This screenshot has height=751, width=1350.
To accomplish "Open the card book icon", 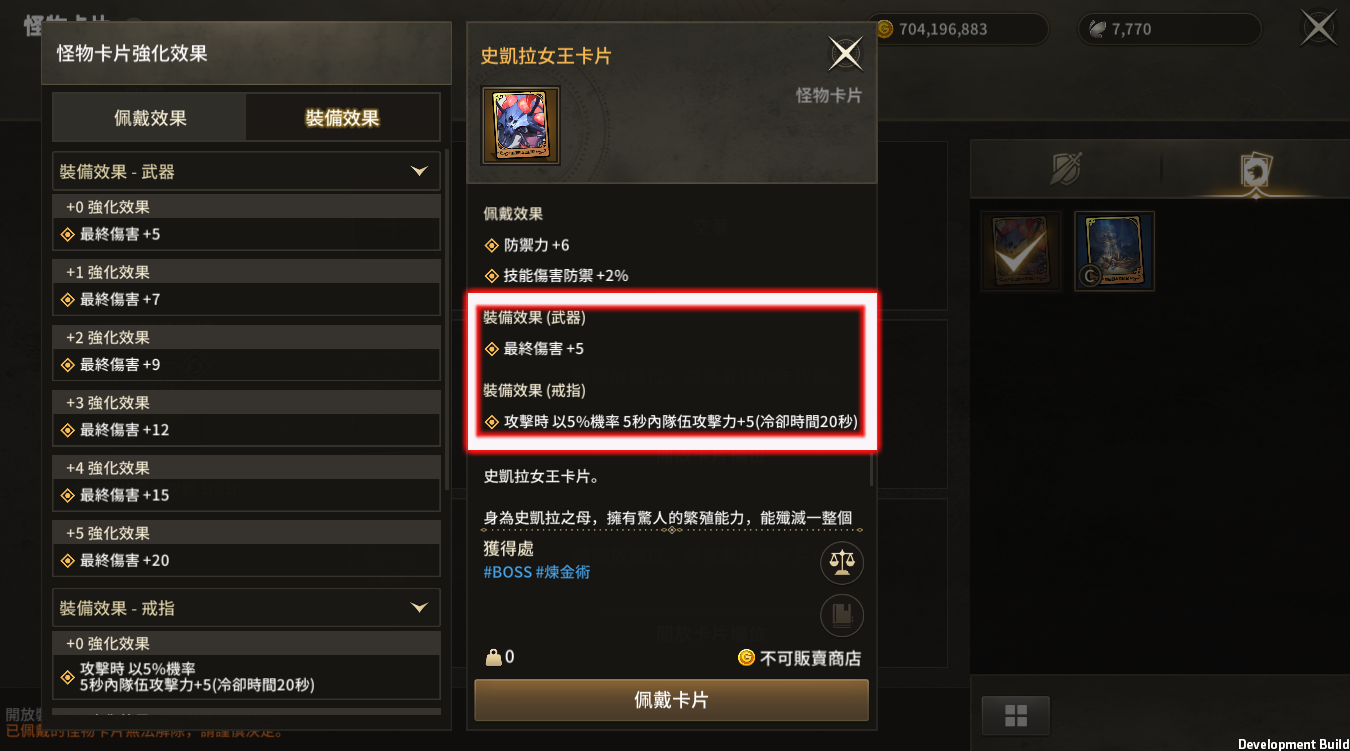I will pyautogui.click(x=842, y=616).
